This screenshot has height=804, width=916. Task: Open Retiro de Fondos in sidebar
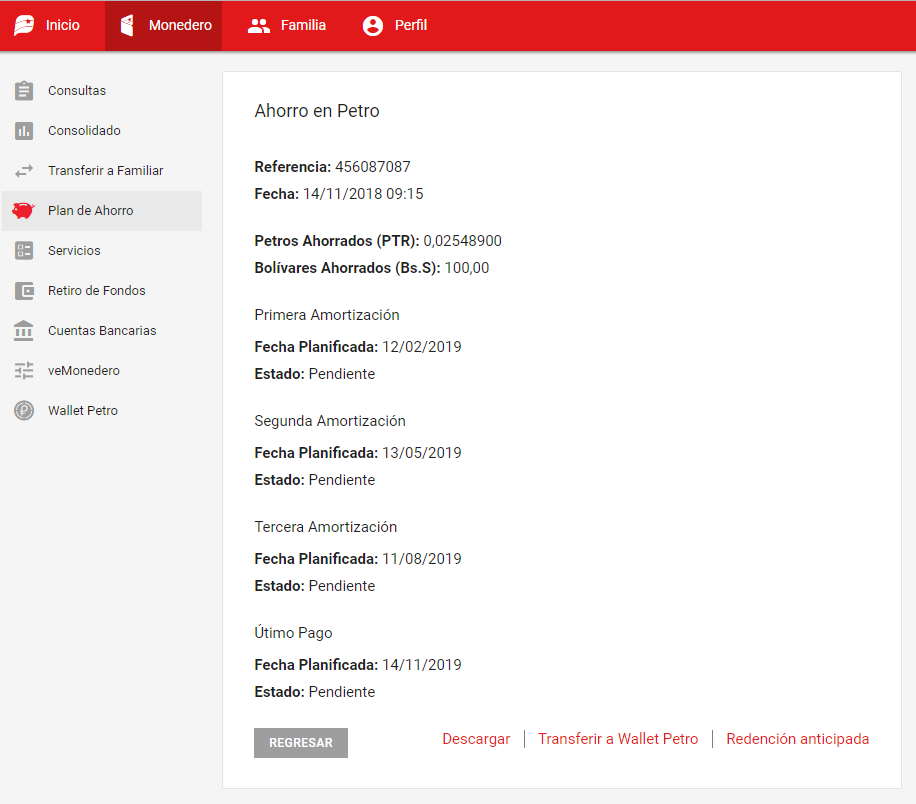point(96,291)
